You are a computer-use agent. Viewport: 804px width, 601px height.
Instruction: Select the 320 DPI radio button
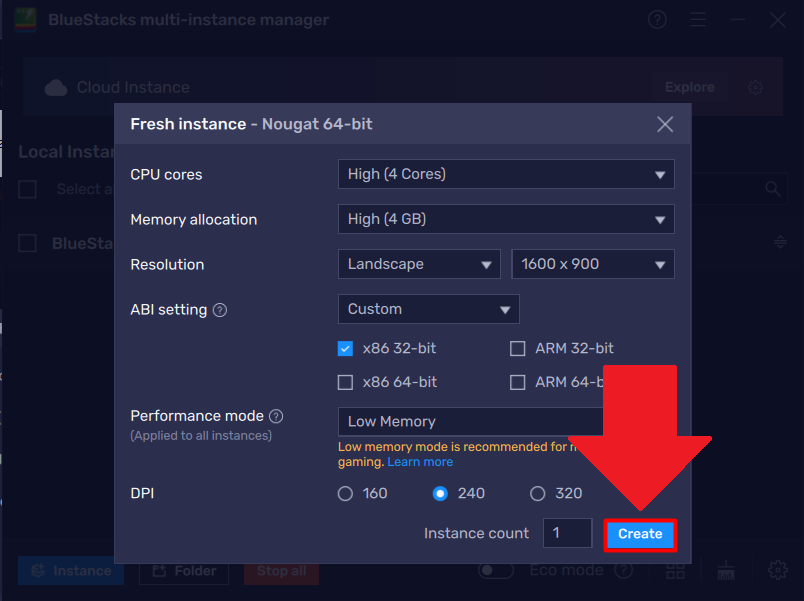(536, 493)
